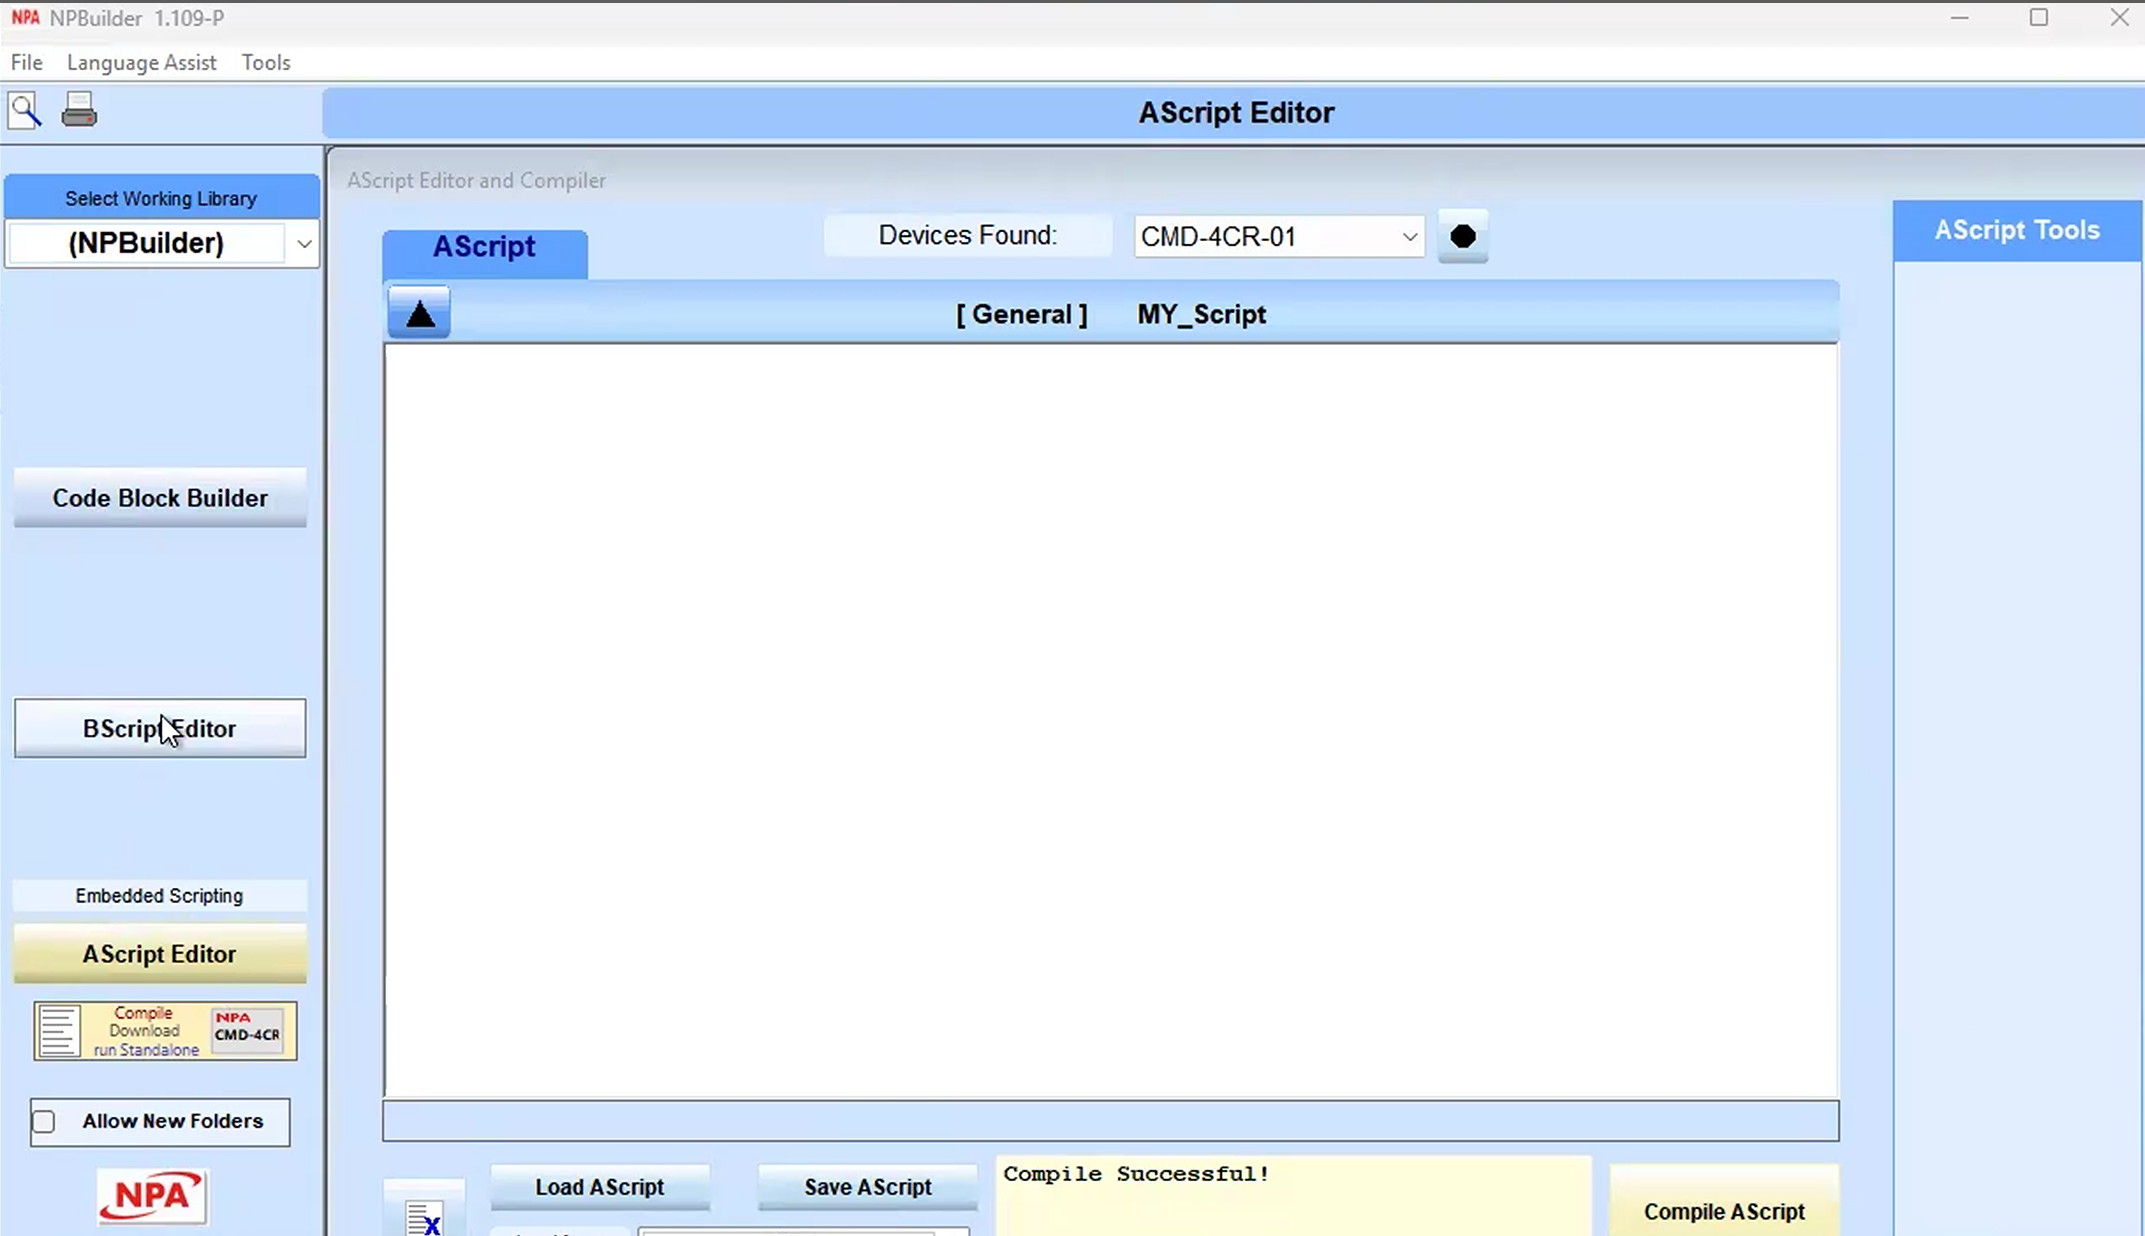2145x1236 pixels.
Task: Click the Compile Successful! message output box
Action: click(1293, 1196)
